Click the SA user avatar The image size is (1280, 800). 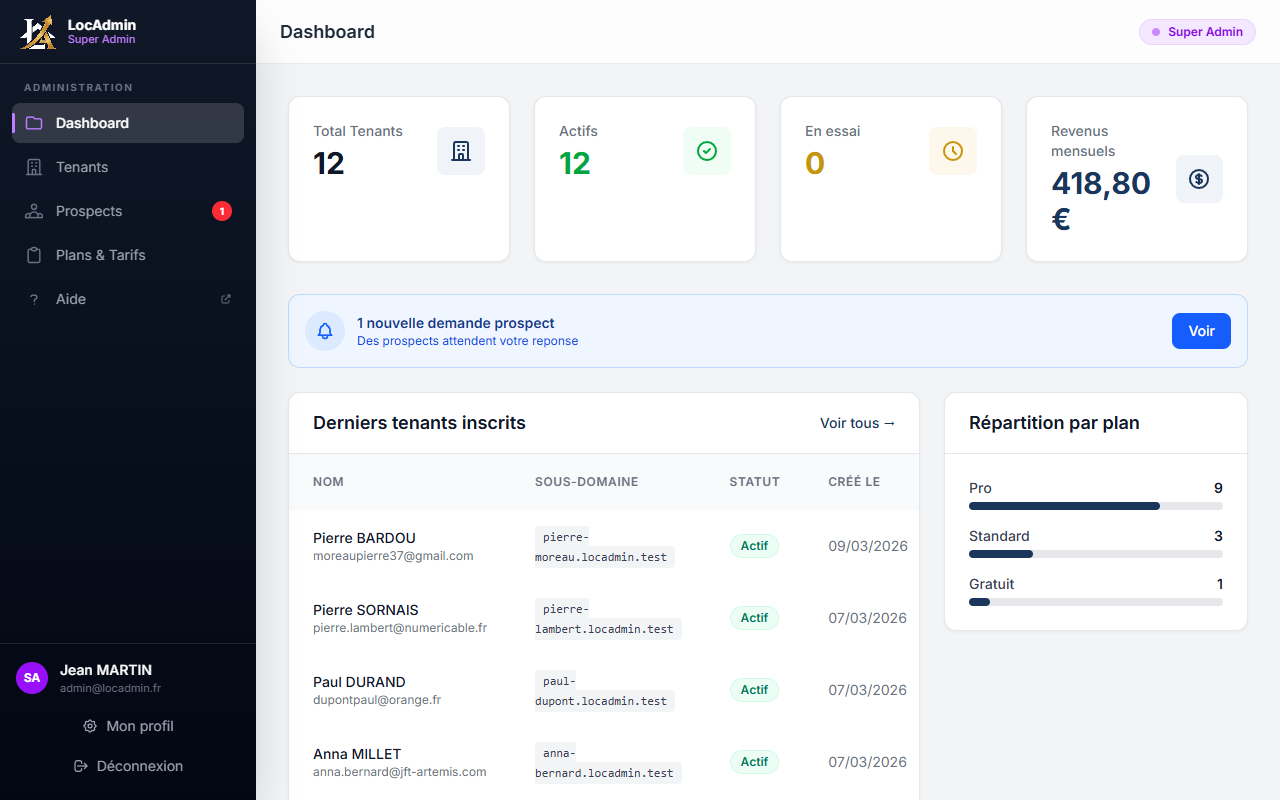point(32,678)
